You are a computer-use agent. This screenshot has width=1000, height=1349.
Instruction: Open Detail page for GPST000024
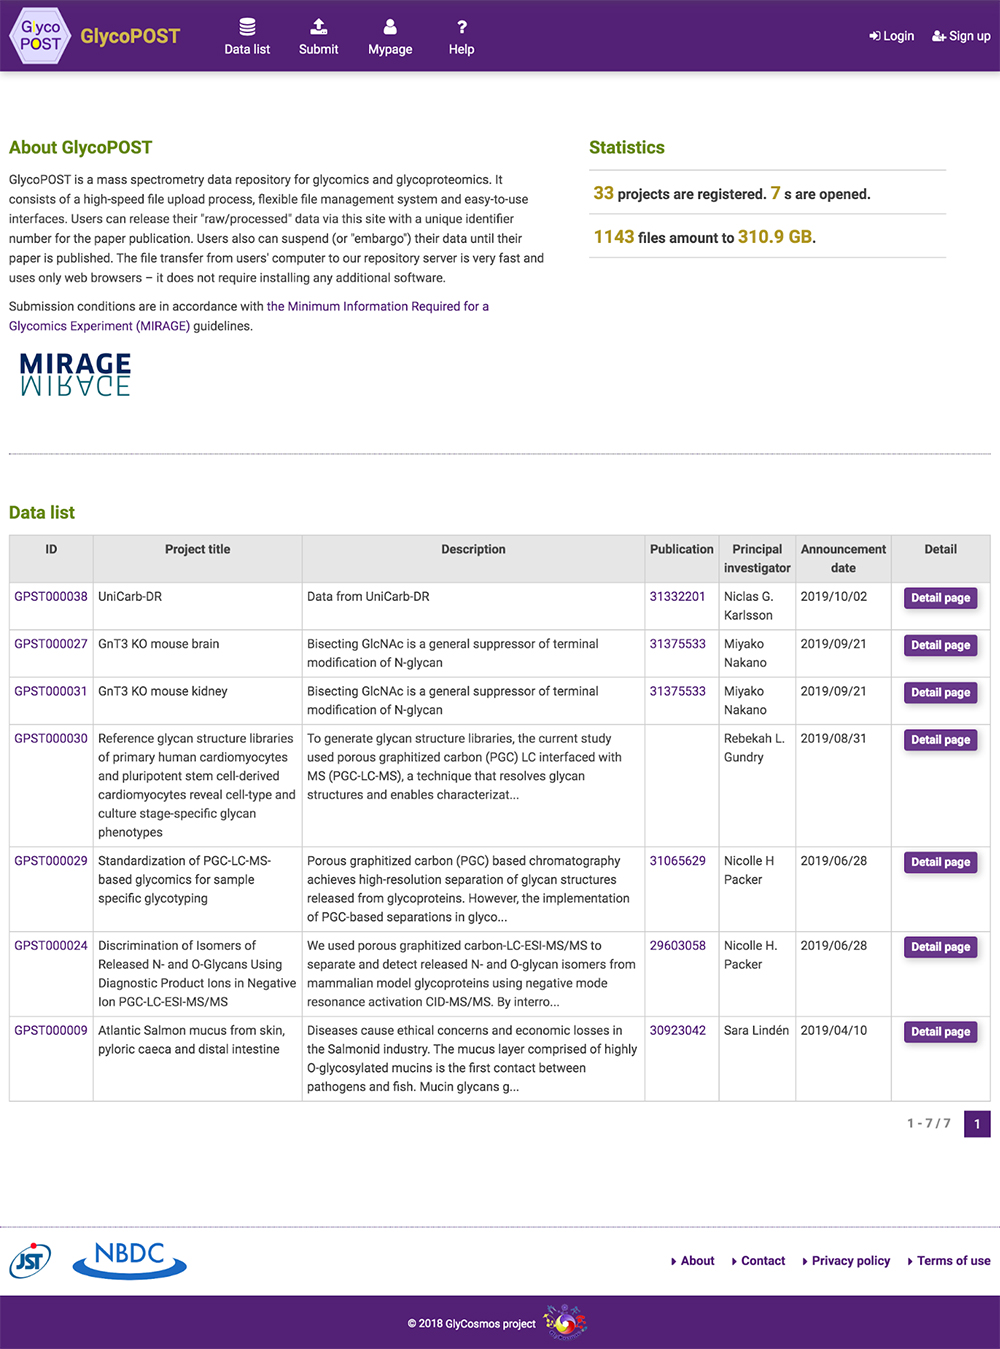940,947
